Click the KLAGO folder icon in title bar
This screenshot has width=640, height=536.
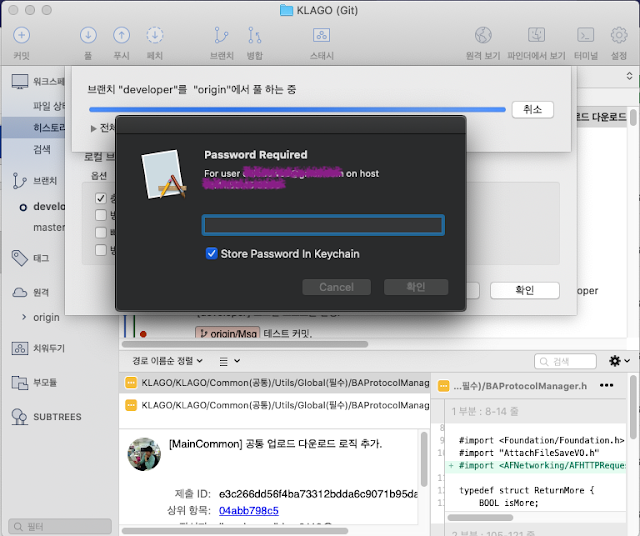pos(286,10)
